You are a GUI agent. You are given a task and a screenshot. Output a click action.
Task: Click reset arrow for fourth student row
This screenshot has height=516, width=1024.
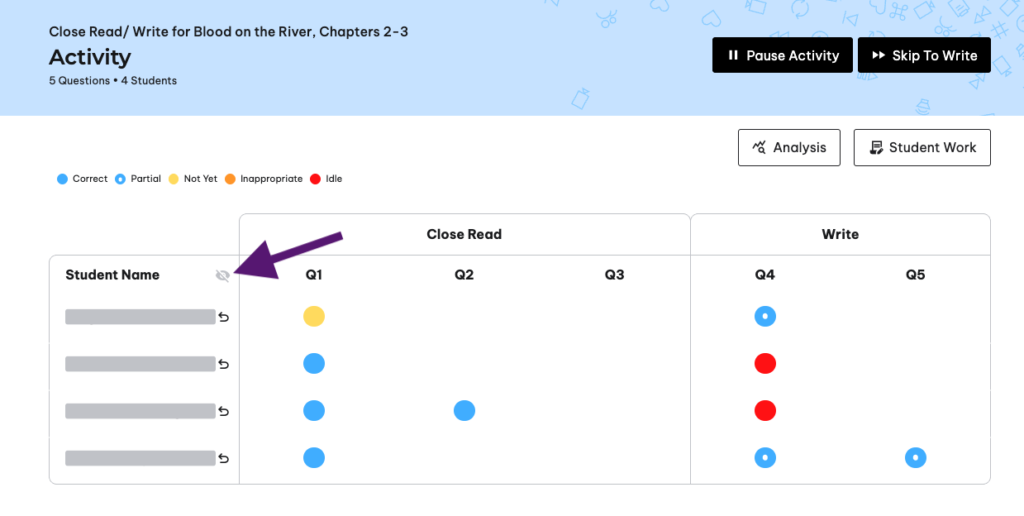(x=224, y=458)
